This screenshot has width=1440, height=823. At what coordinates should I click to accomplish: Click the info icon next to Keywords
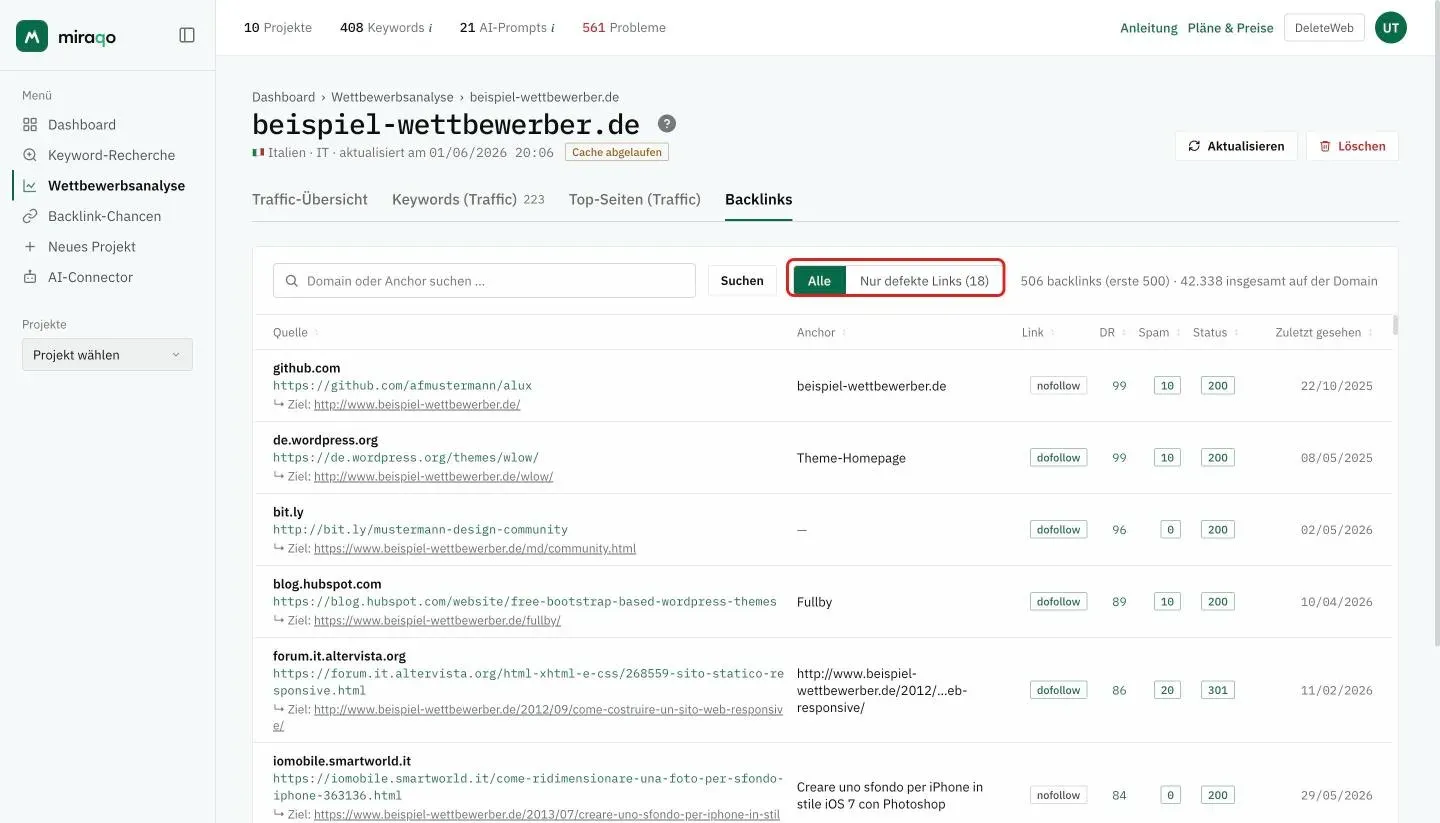pos(430,28)
